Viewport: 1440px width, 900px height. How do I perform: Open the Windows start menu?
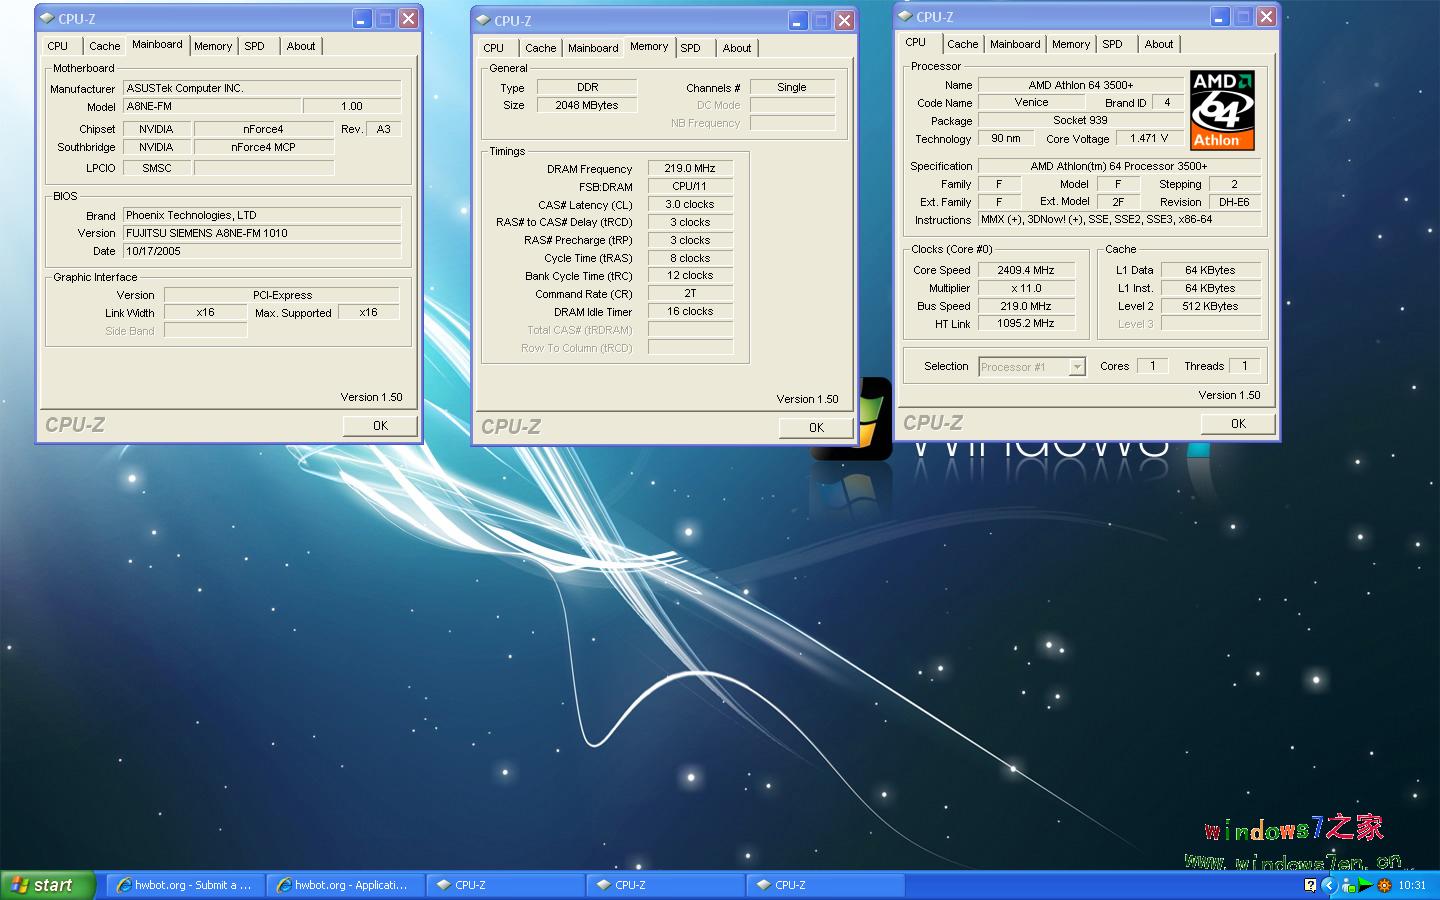tap(47, 885)
